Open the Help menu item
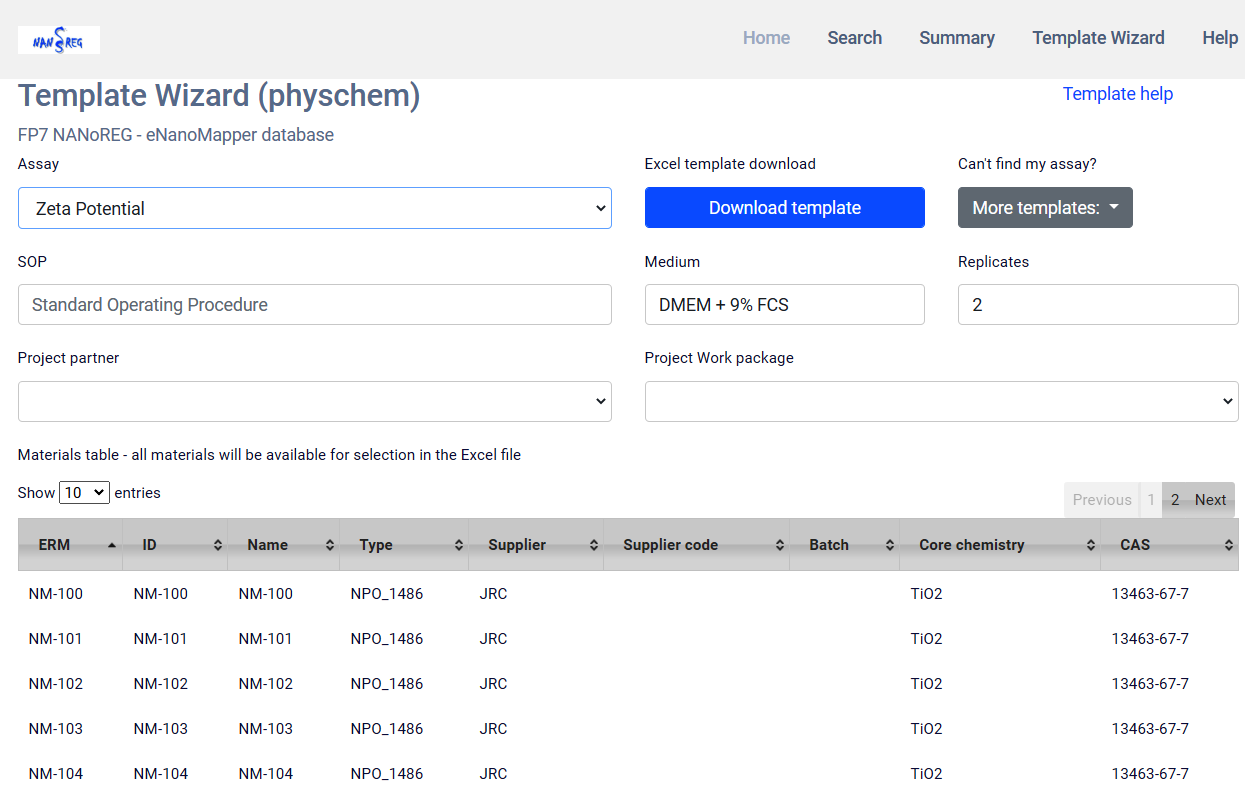 pos(1220,38)
